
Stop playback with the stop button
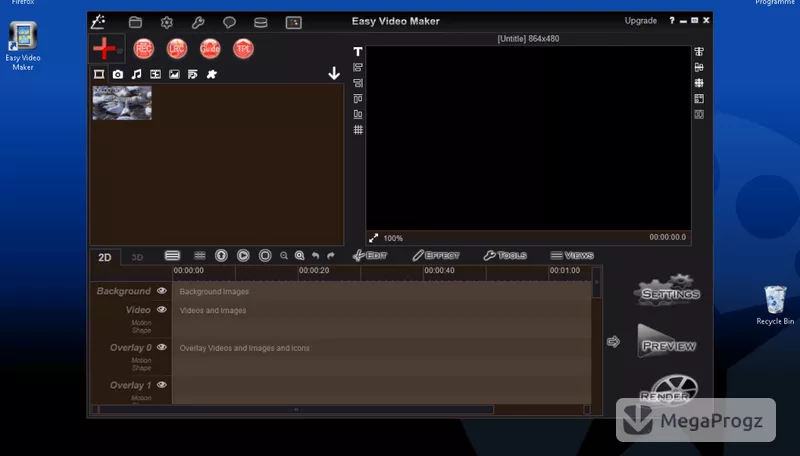point(265,256)
